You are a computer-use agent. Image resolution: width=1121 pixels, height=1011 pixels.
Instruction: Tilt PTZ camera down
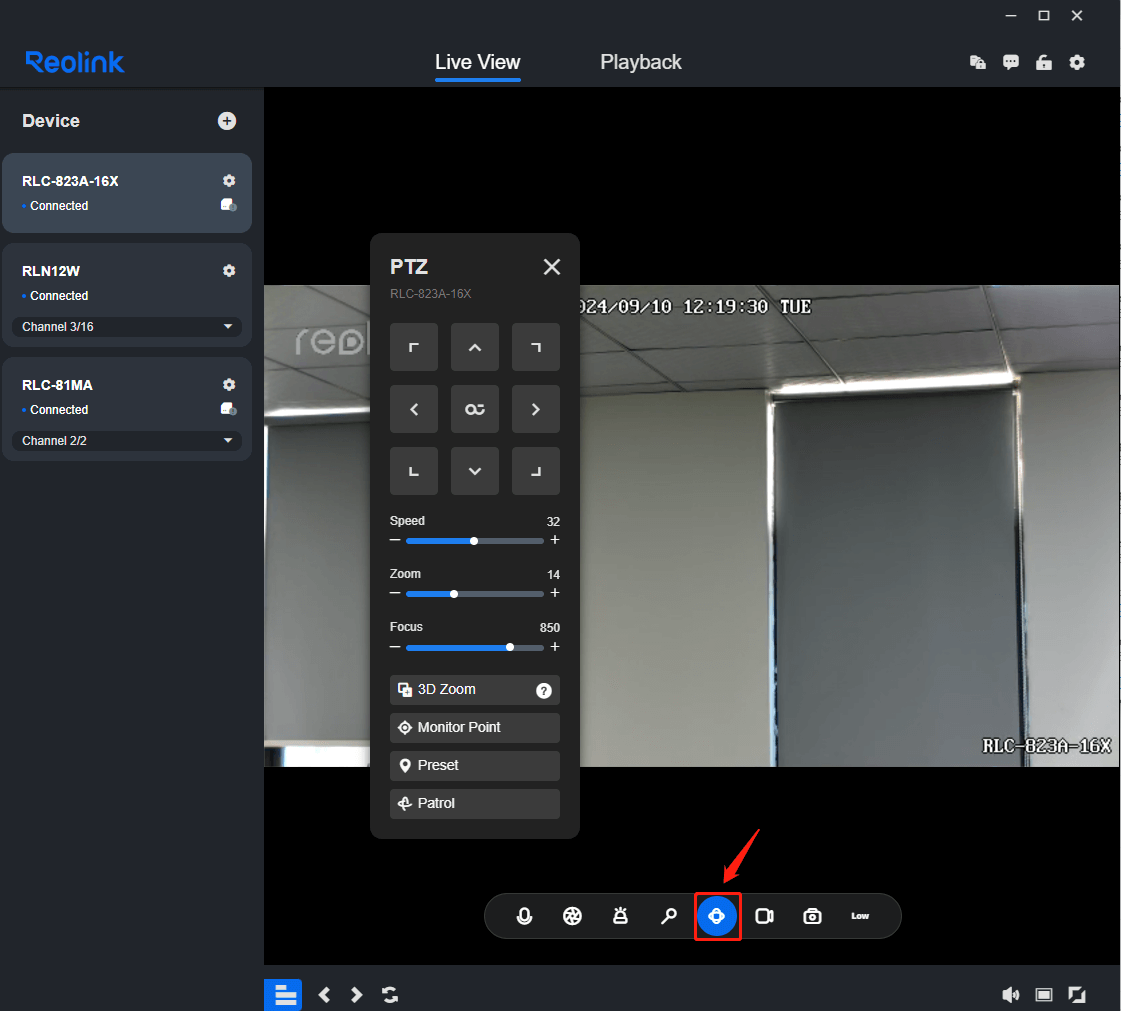(475, 471)
